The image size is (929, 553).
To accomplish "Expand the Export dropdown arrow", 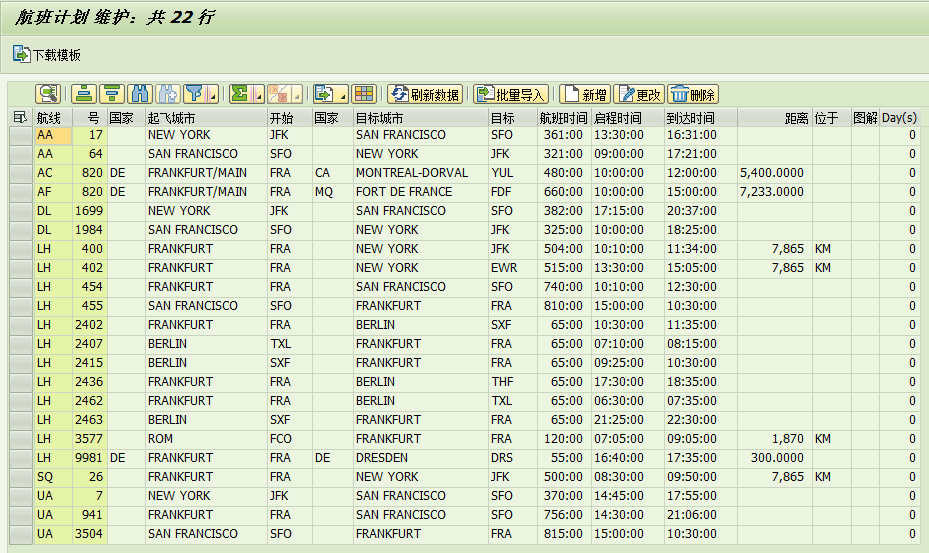I will pyautogui.click(x=342, y=94).
